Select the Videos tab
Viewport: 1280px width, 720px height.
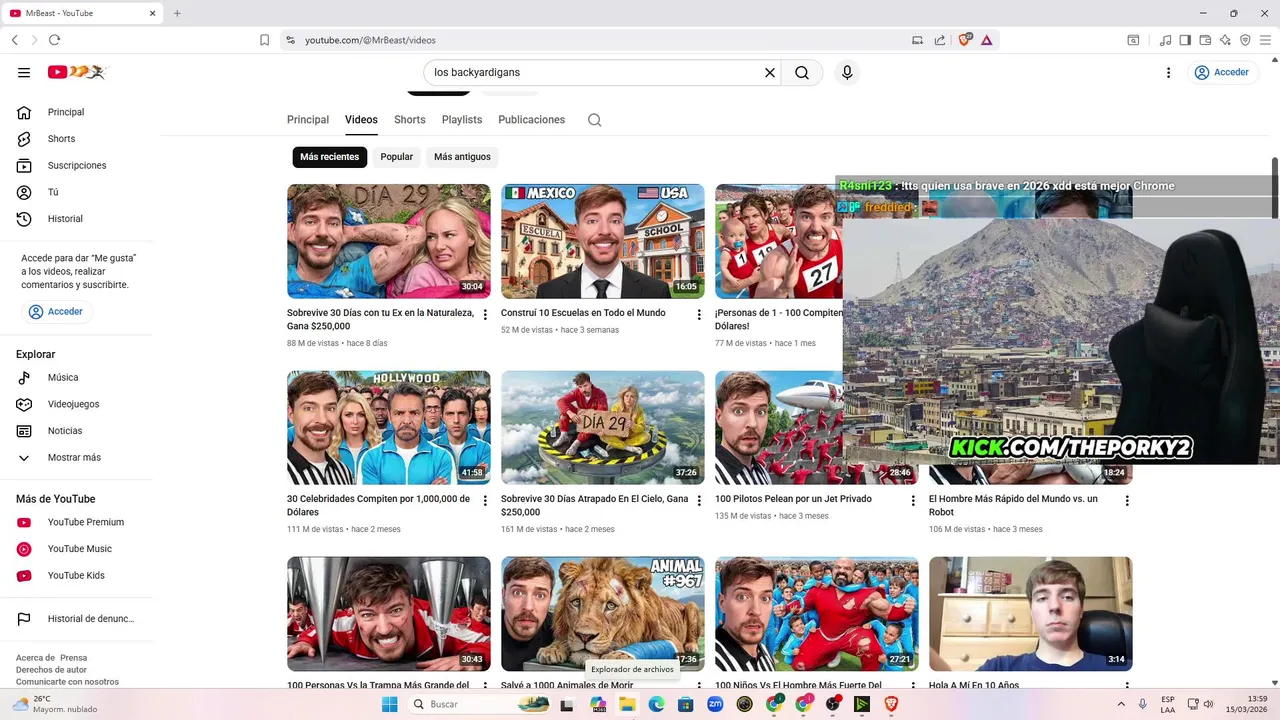click(361, 120)
